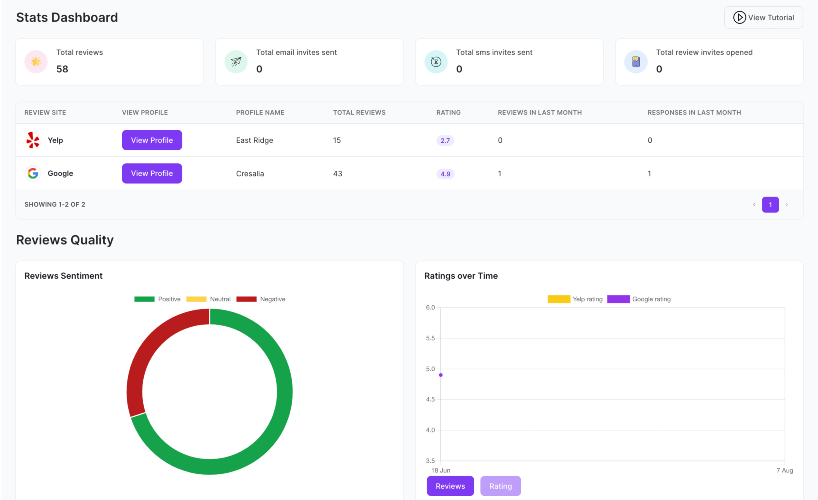Toggle the Google rating legend series
Image resolution: width=818 pixels, height=500 pixels.
(639, 299)
